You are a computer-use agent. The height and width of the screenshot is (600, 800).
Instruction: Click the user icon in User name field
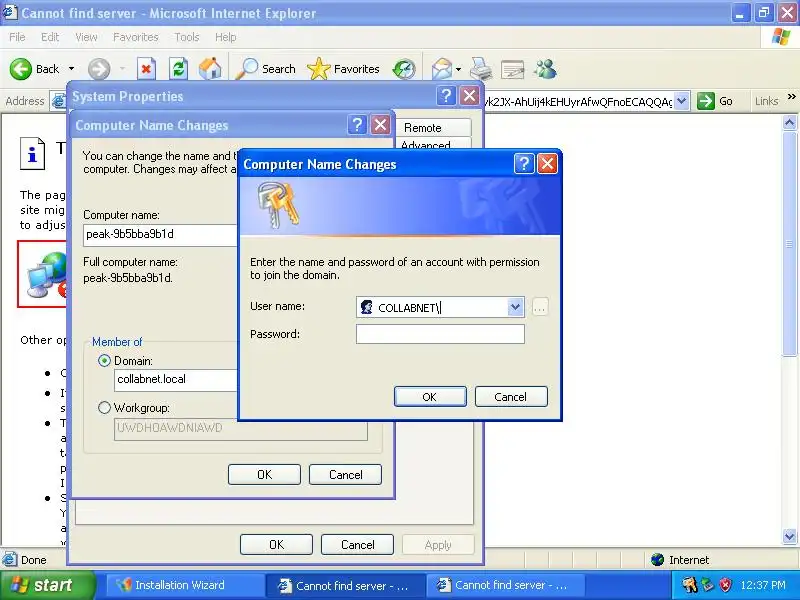pyautogui.click(x=366, y=307)
